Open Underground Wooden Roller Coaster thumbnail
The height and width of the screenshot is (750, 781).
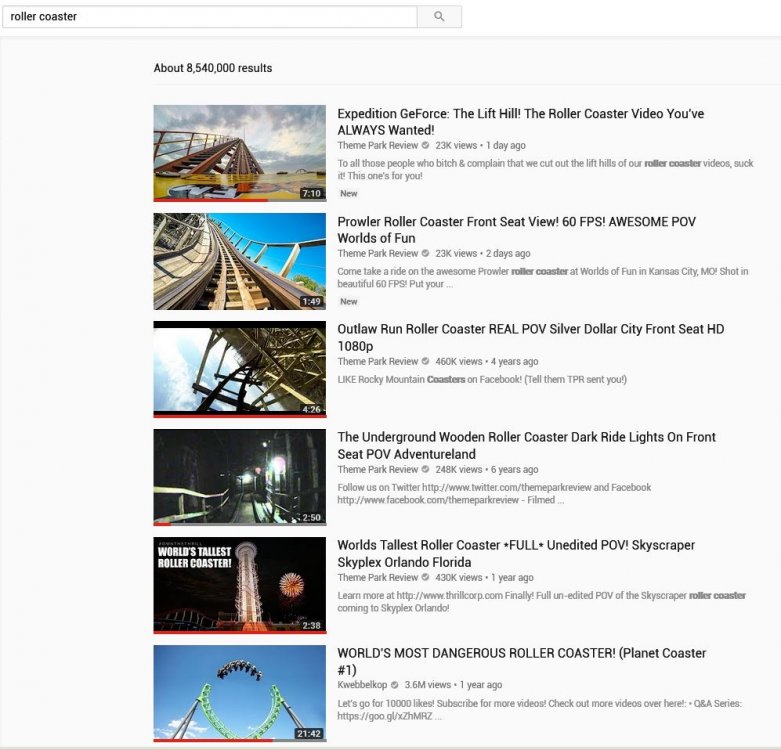(240, 477)
